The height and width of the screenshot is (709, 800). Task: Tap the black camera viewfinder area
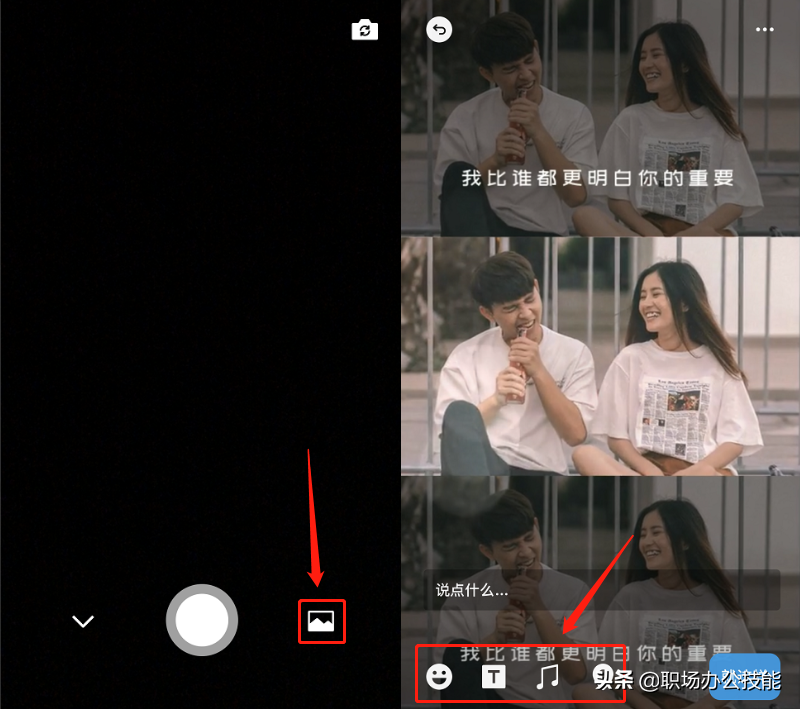tap(200, 300)
